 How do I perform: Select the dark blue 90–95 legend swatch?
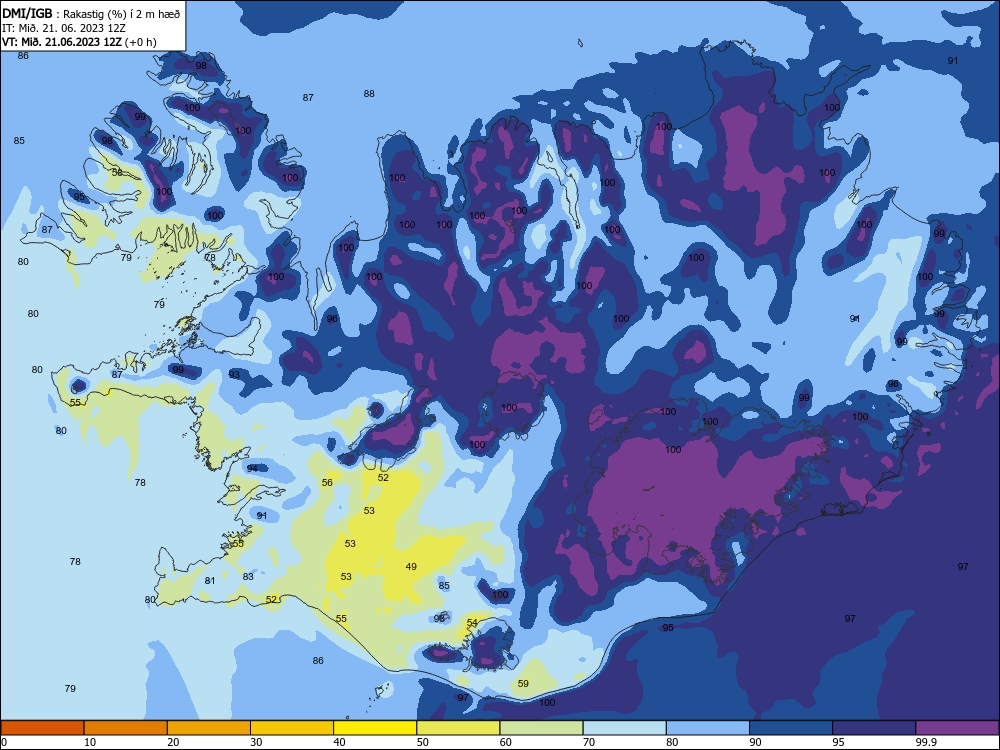[x=791, y=728]
